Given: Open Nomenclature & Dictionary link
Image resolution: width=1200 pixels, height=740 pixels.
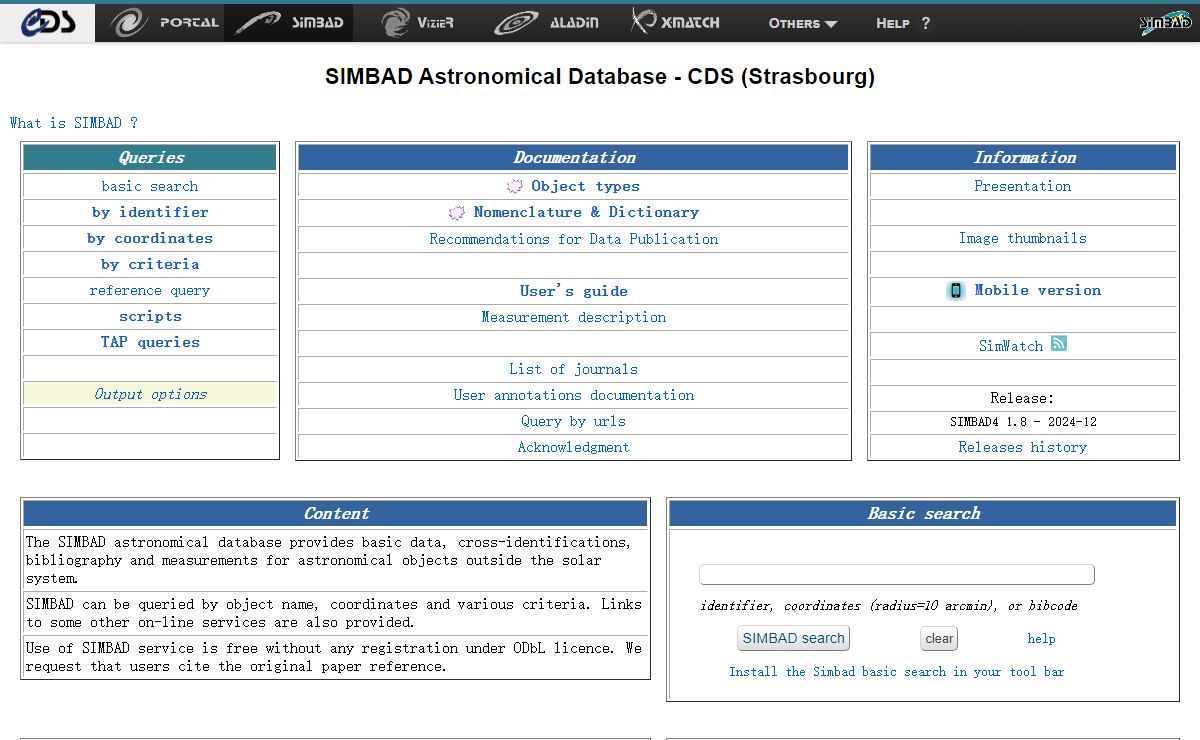Looking at the screenshot, I should [586, 212].
